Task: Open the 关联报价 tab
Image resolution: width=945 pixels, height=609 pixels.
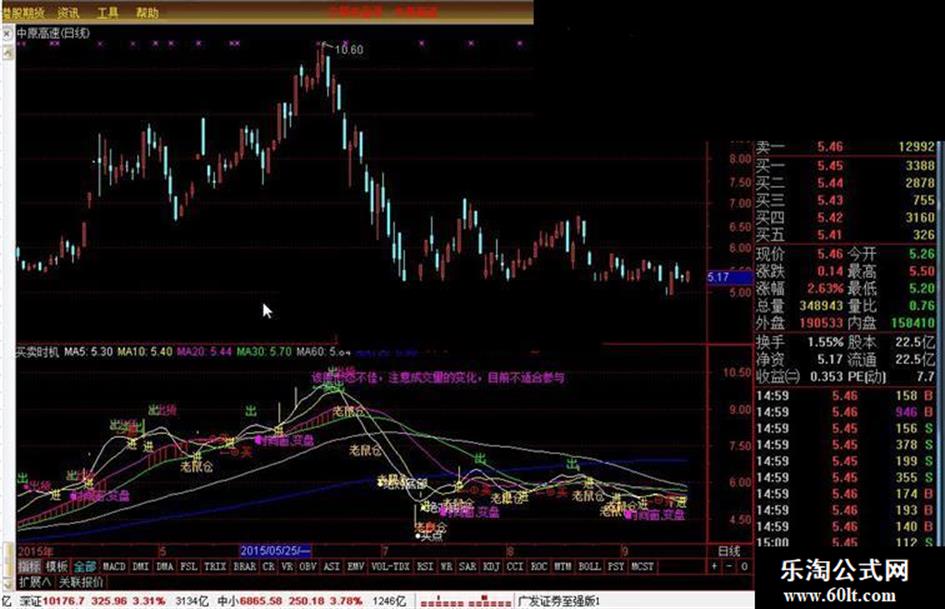Action: (x=81, y=582)
